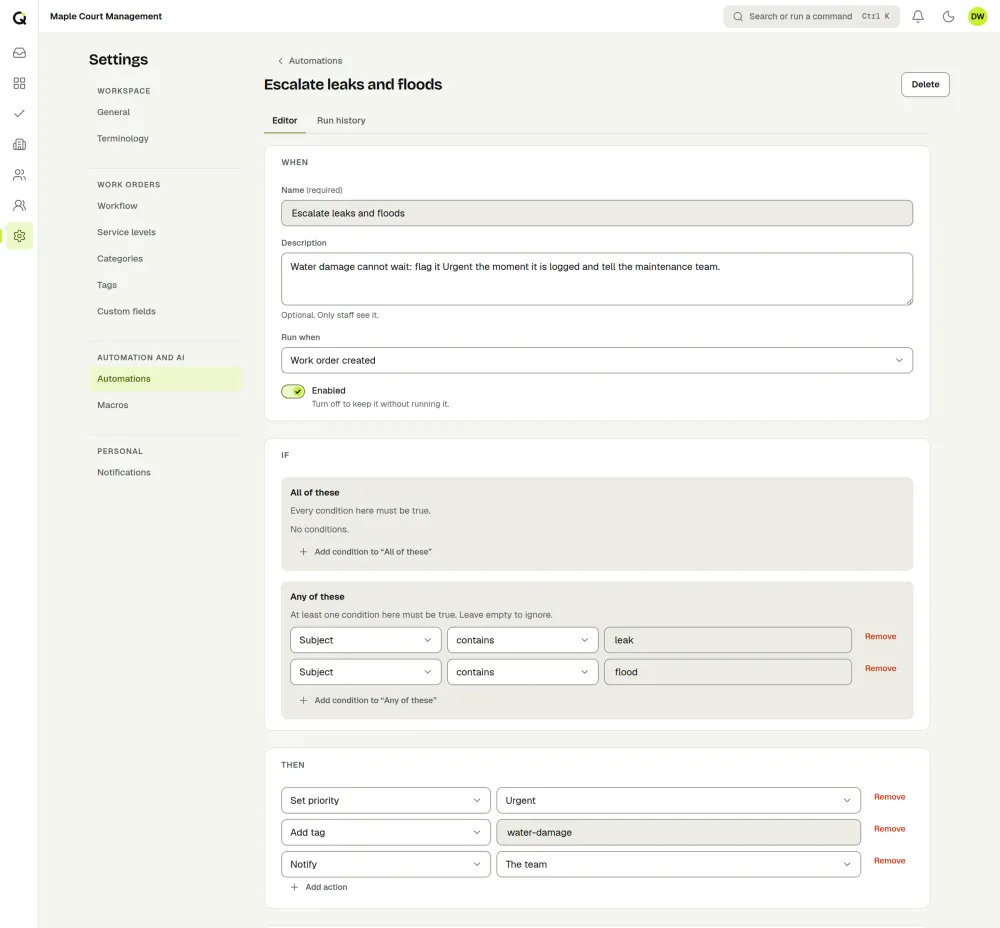Focus the Search or run a command box

click(x=811, y=17)
